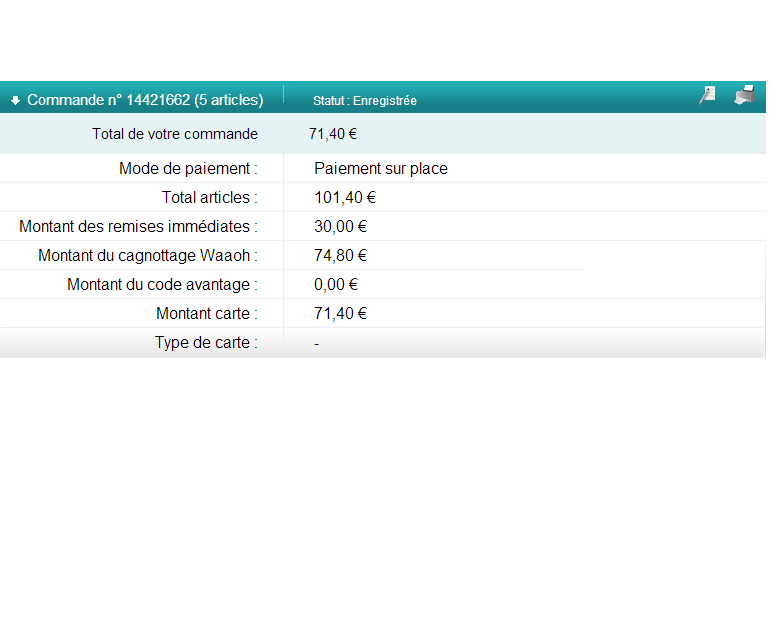The width and height of the screenshot is (776, 644).
Task: Click 'Montant du cagnottage Waaoh :' label
Action: [148, 256]
